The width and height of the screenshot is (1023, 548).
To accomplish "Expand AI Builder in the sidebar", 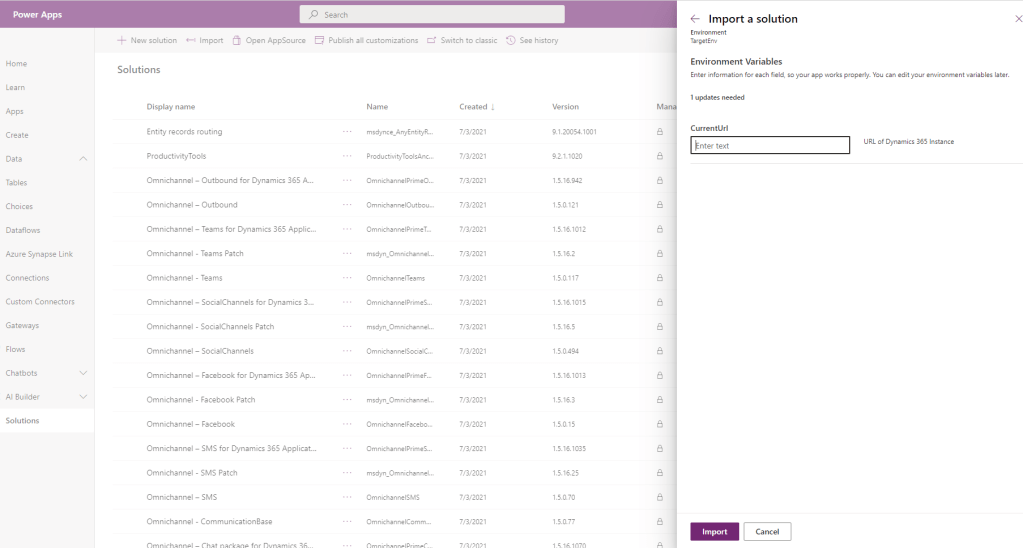I will coord(83,397).
